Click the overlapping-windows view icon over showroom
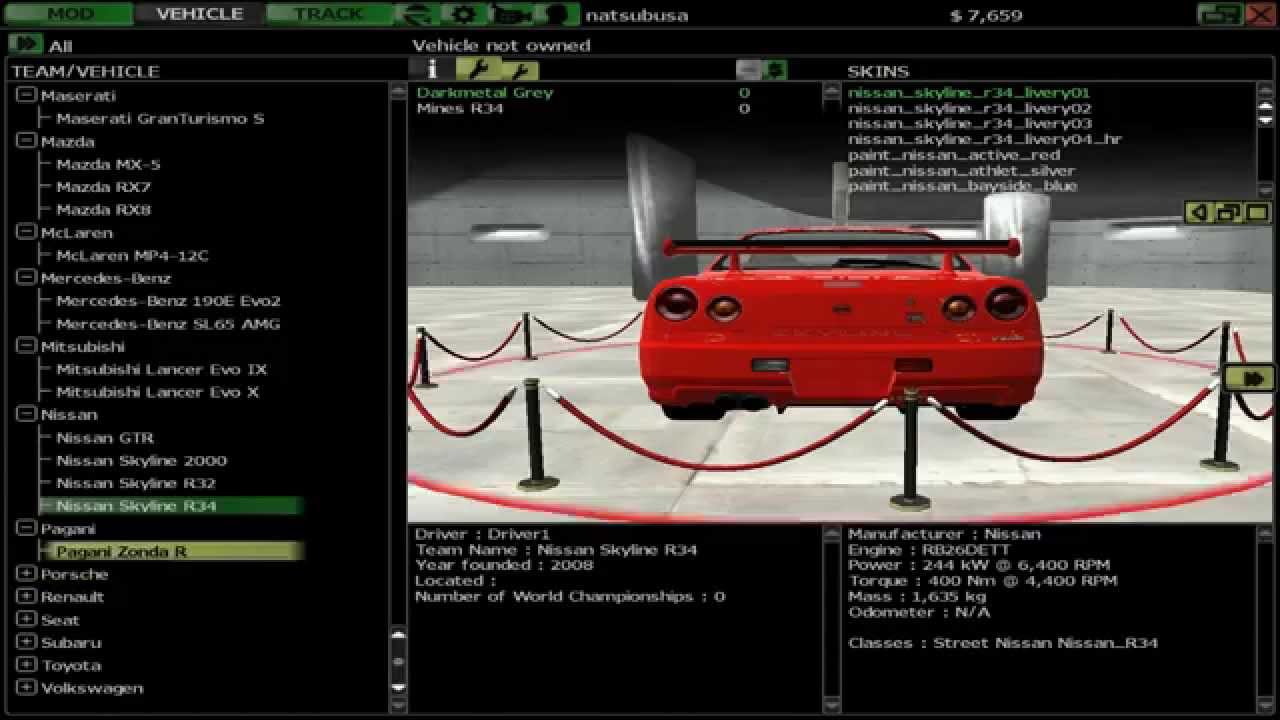This screenshot has width=1280, height=720. 1228,212
